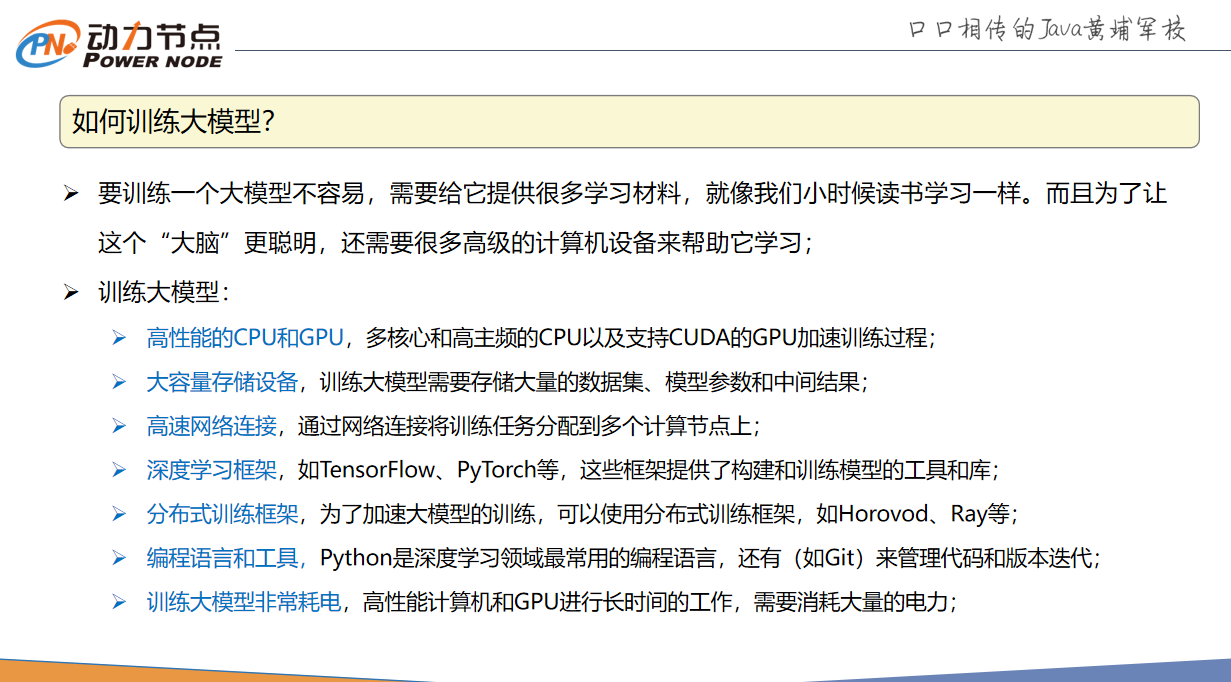
Task: Click the blue arrow bullet beside 大容量存储设备
Action: pos(119,381)
